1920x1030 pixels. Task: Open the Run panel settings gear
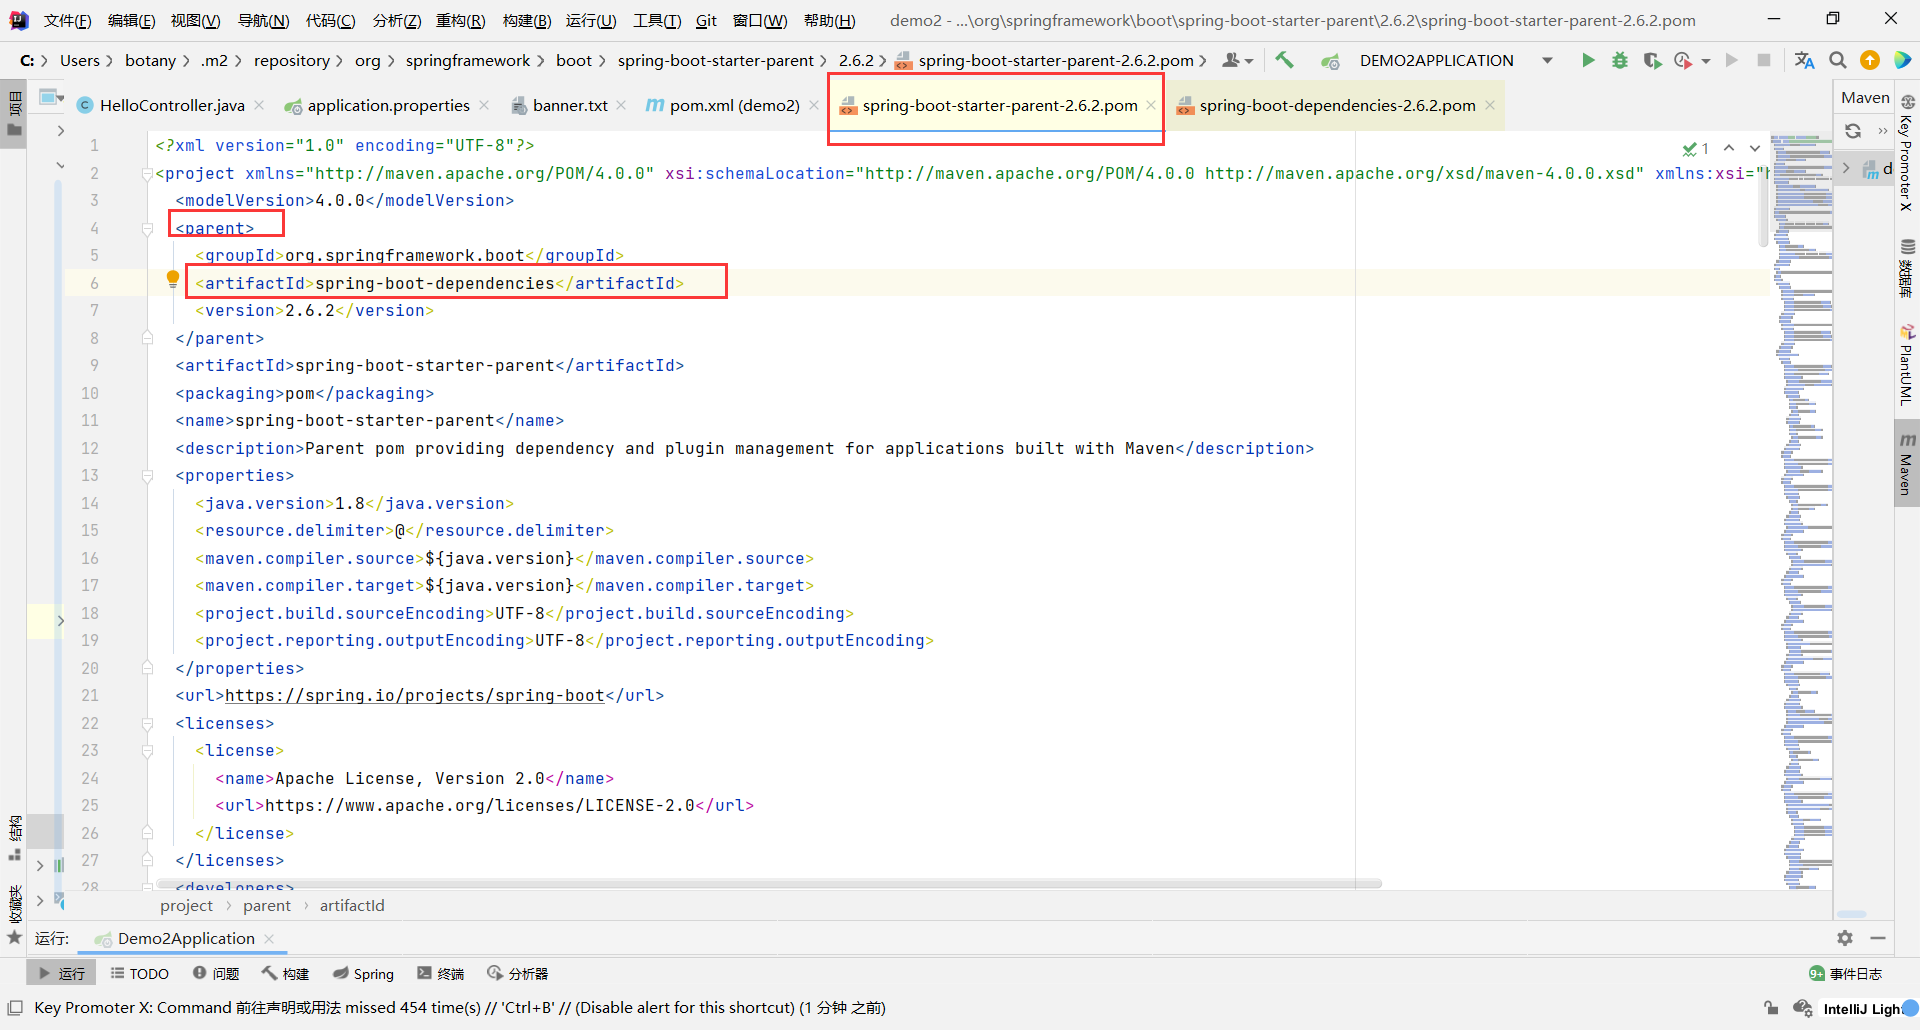(x=1845, y=938)
